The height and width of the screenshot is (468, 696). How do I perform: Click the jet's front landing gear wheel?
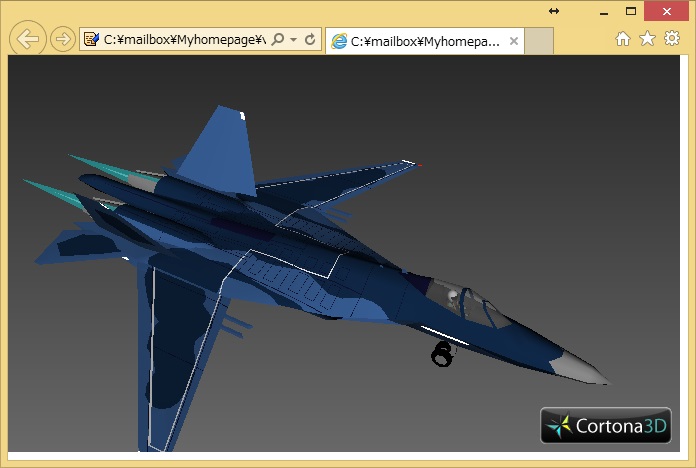(x=442, y=353)
